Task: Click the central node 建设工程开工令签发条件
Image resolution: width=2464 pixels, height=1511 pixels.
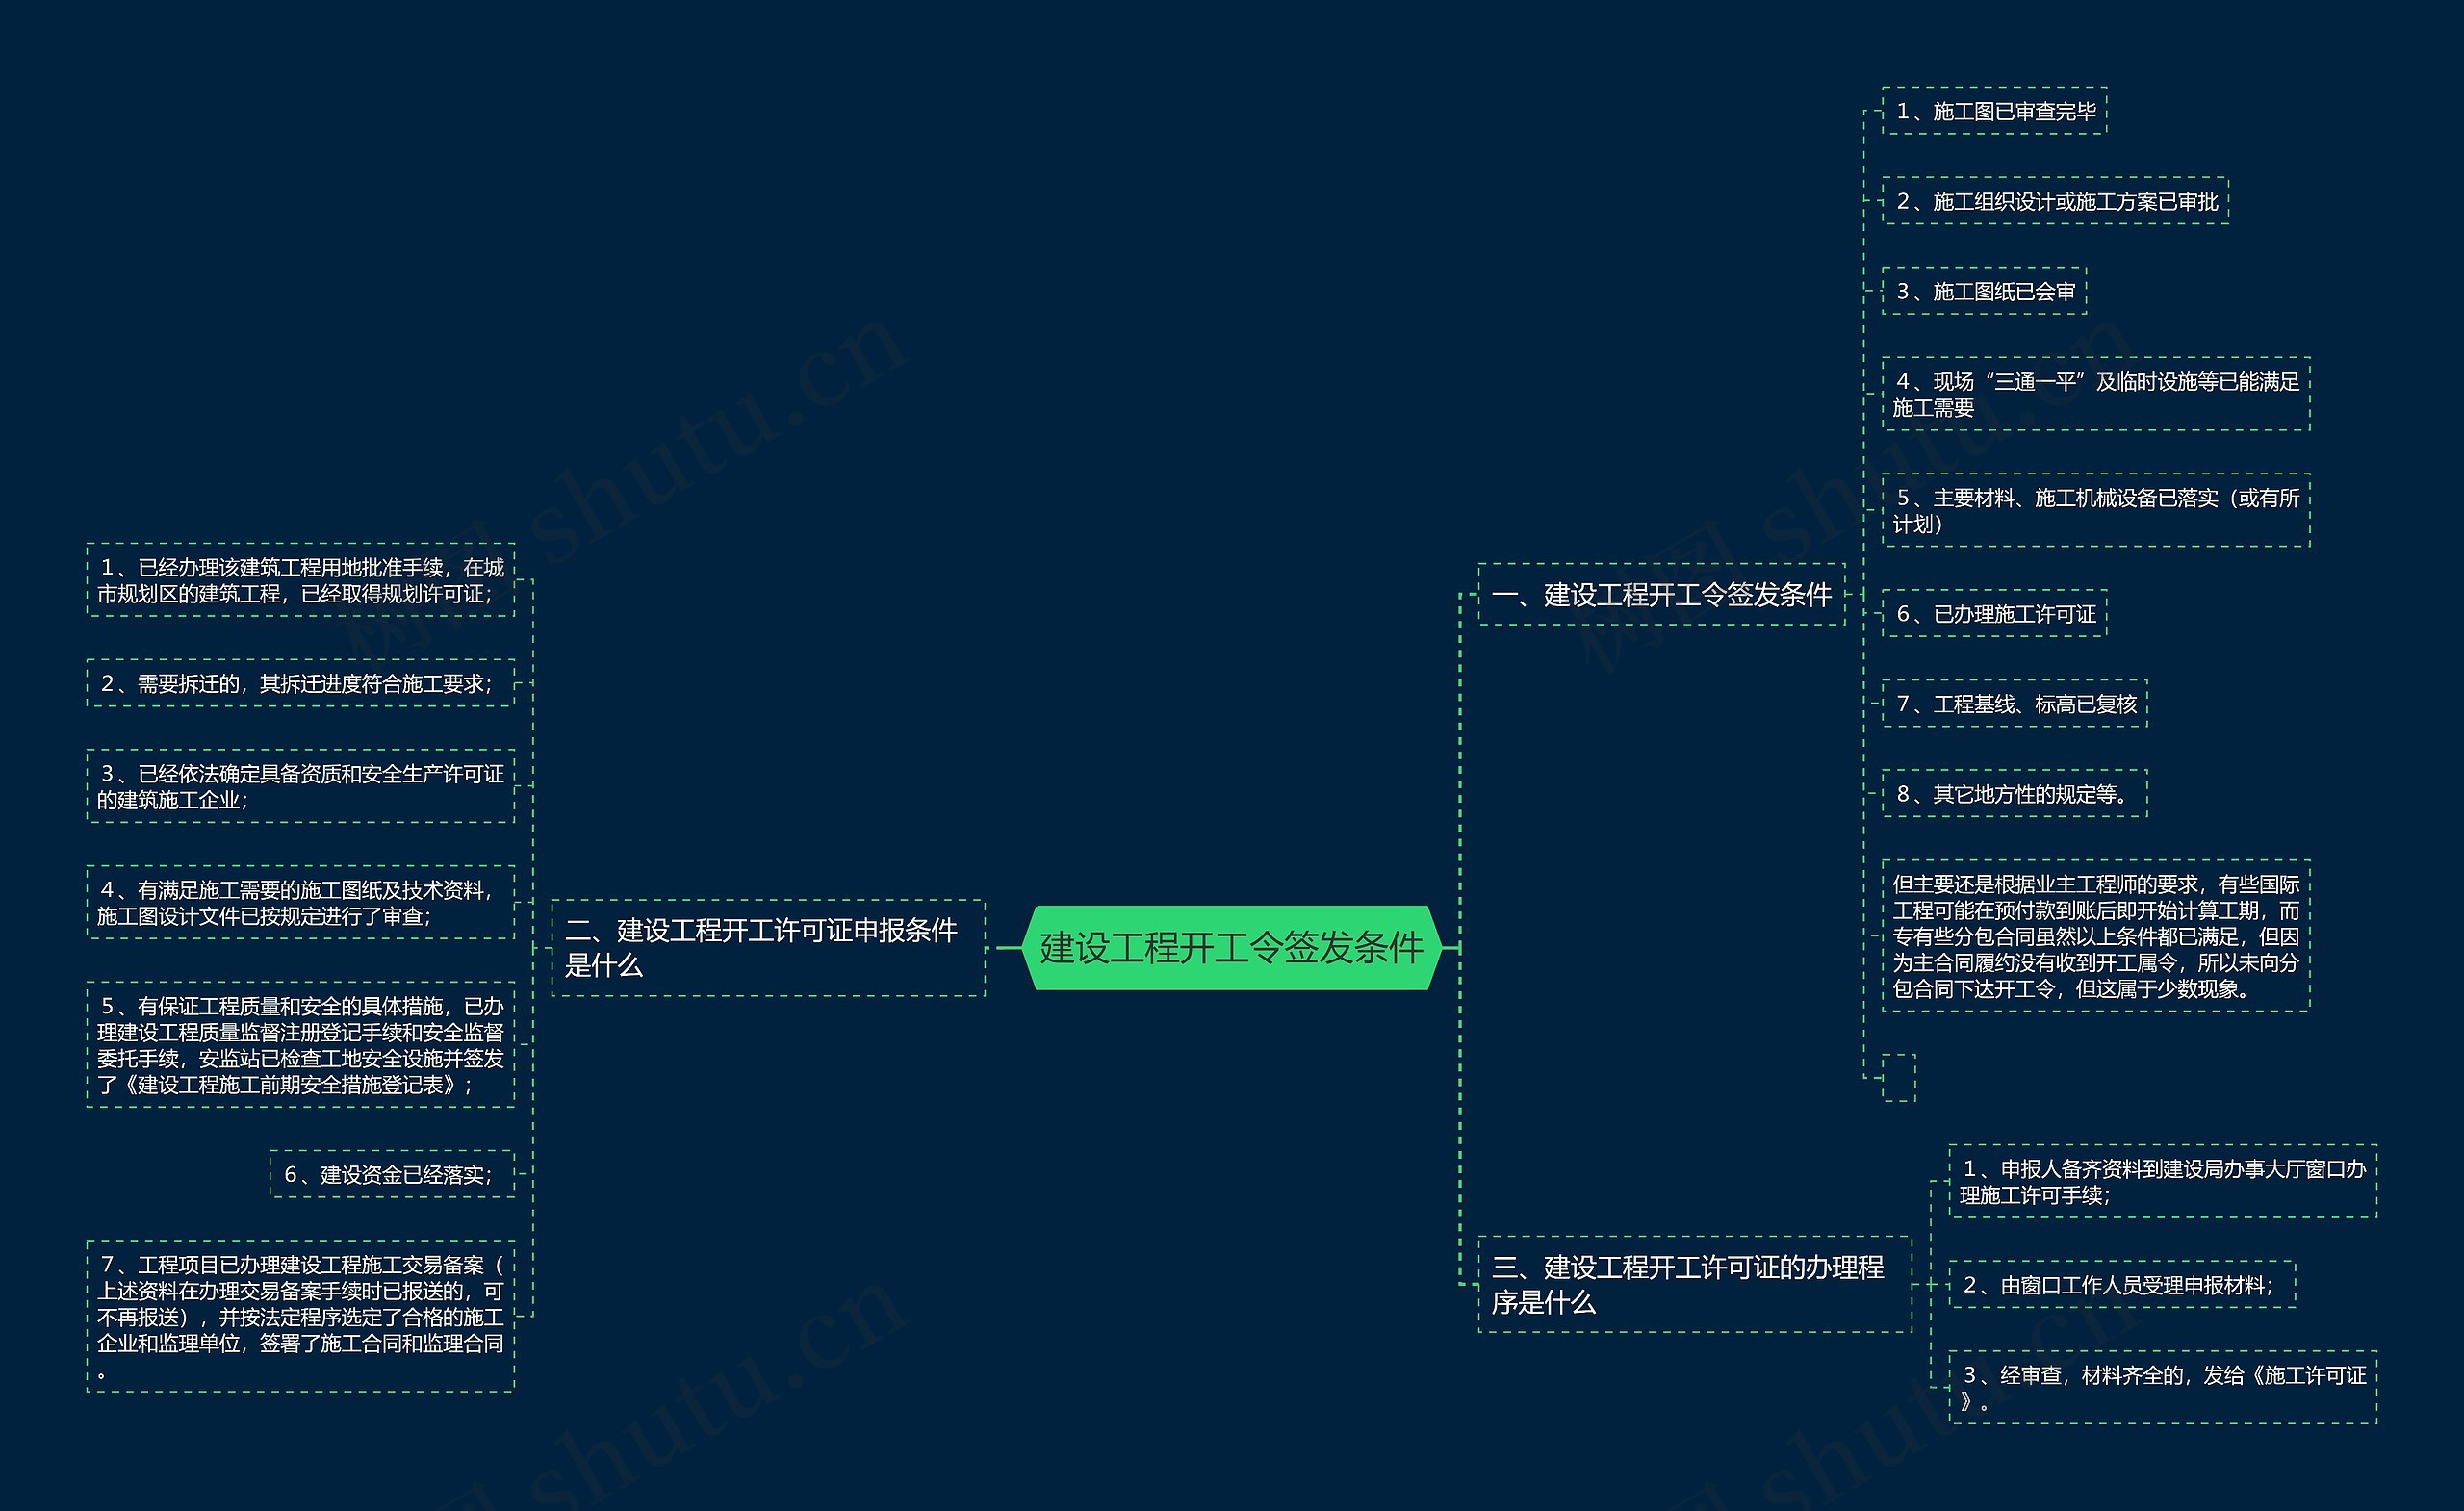Action: pos(1231,947)
